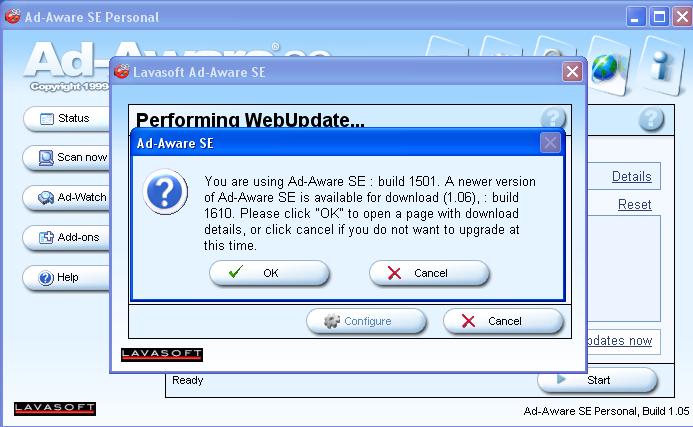Screen dimensions: 693x427
Task: Click the Ad-Aware title bar app icon
Action: pyautogui.click(x=13, y=16)
